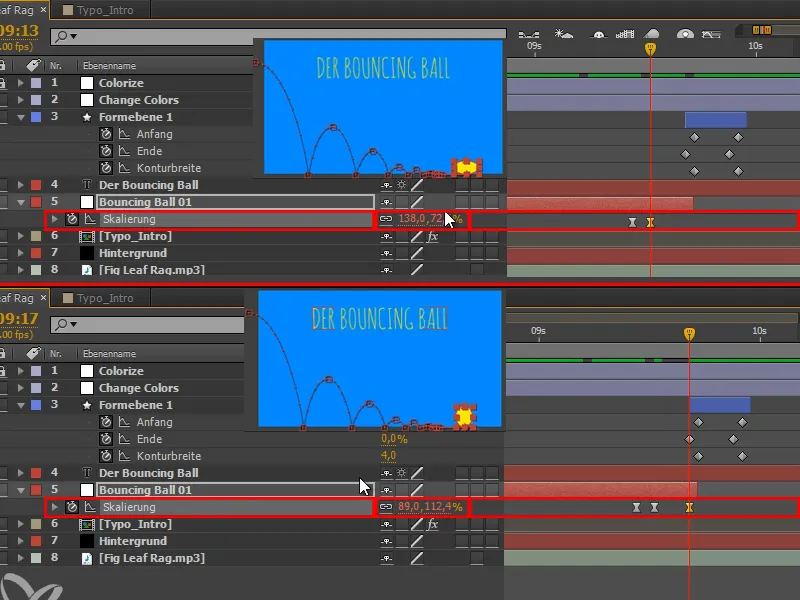This screenshot has width=800, height=600.
Task: Open the search dropdown arrow in the 09:17 timeline
Action: [x=73, y=324]
